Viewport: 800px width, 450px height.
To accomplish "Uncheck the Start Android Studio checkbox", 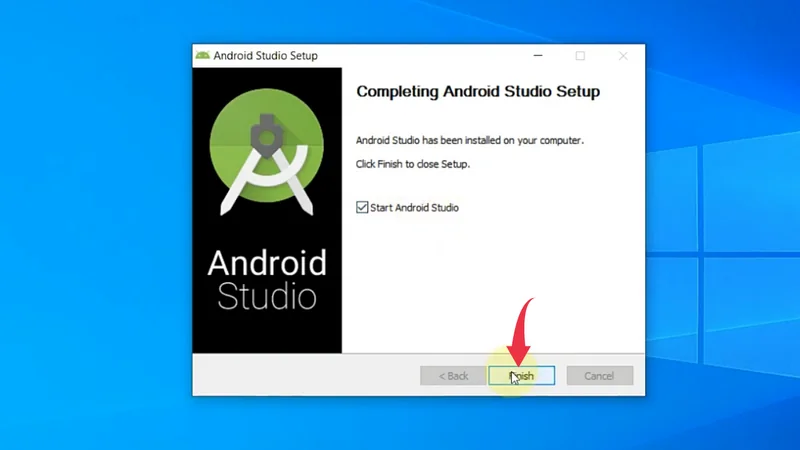I will tap(362, 208).
